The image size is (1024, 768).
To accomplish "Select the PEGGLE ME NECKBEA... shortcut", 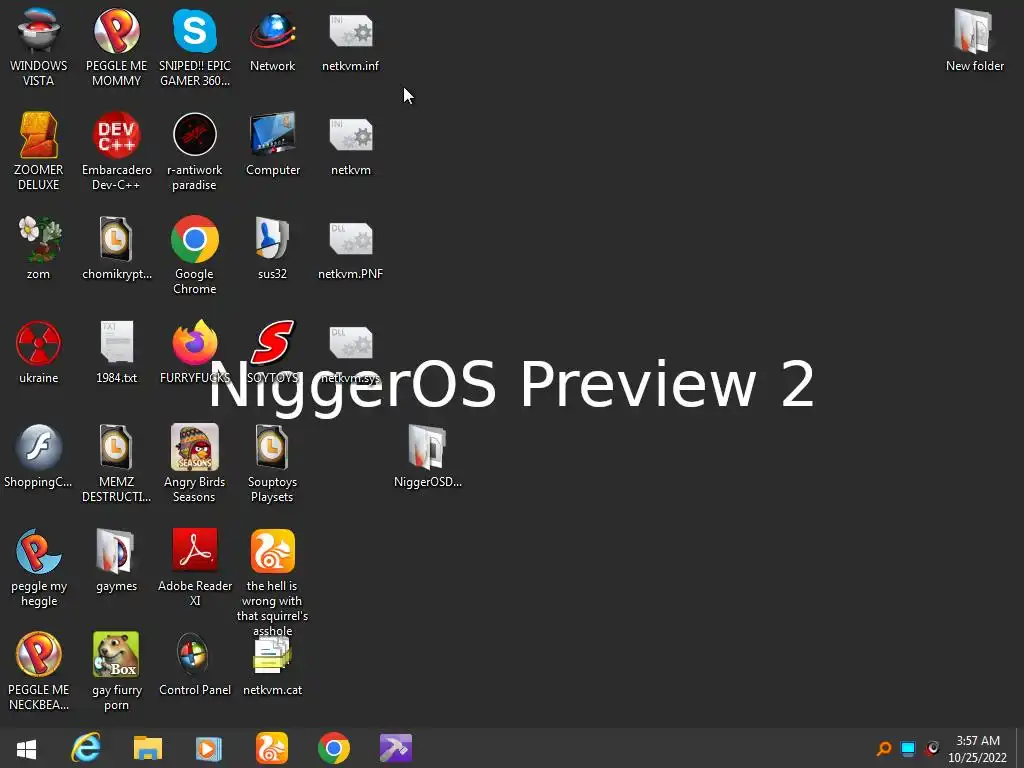I will coord(39,671).
